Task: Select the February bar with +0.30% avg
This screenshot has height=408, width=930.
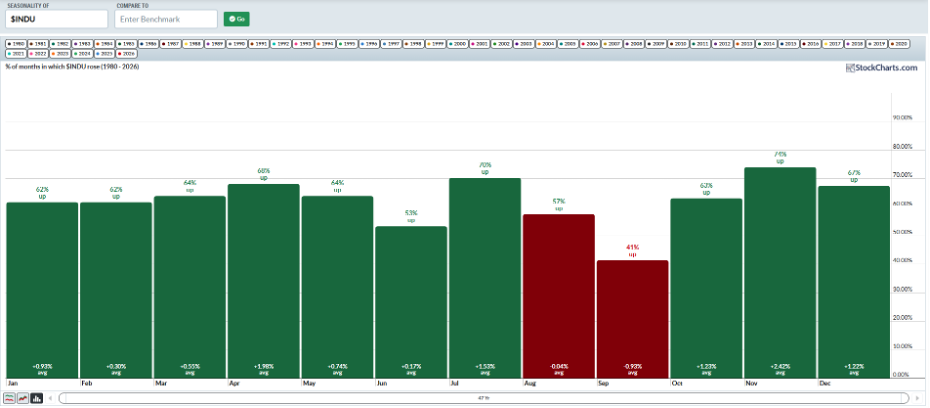Action: 116,291
